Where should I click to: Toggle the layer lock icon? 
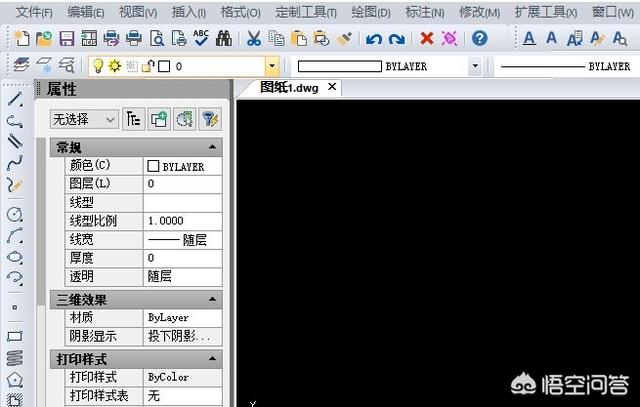147,66
